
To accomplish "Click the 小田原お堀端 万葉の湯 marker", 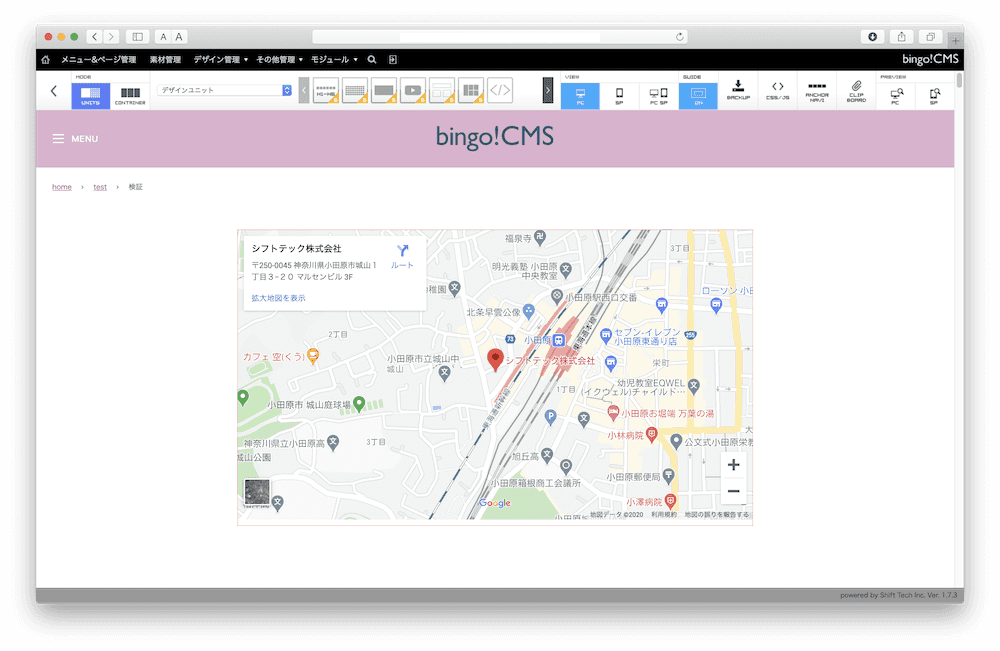I will (x=613, y=413).
